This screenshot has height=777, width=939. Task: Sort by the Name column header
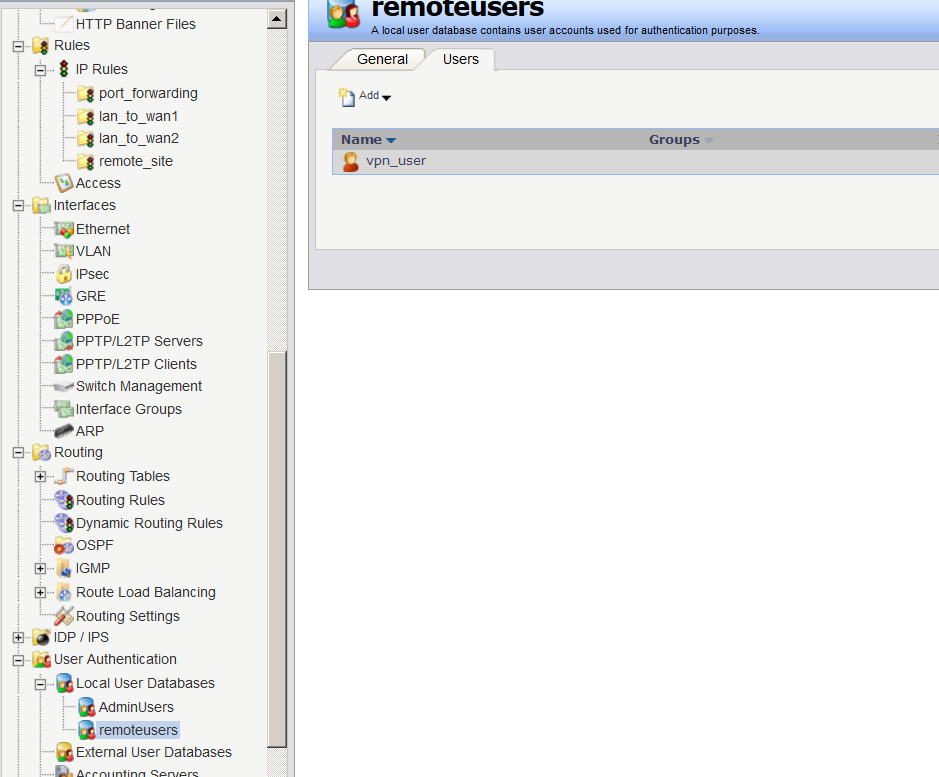point(368,140)
